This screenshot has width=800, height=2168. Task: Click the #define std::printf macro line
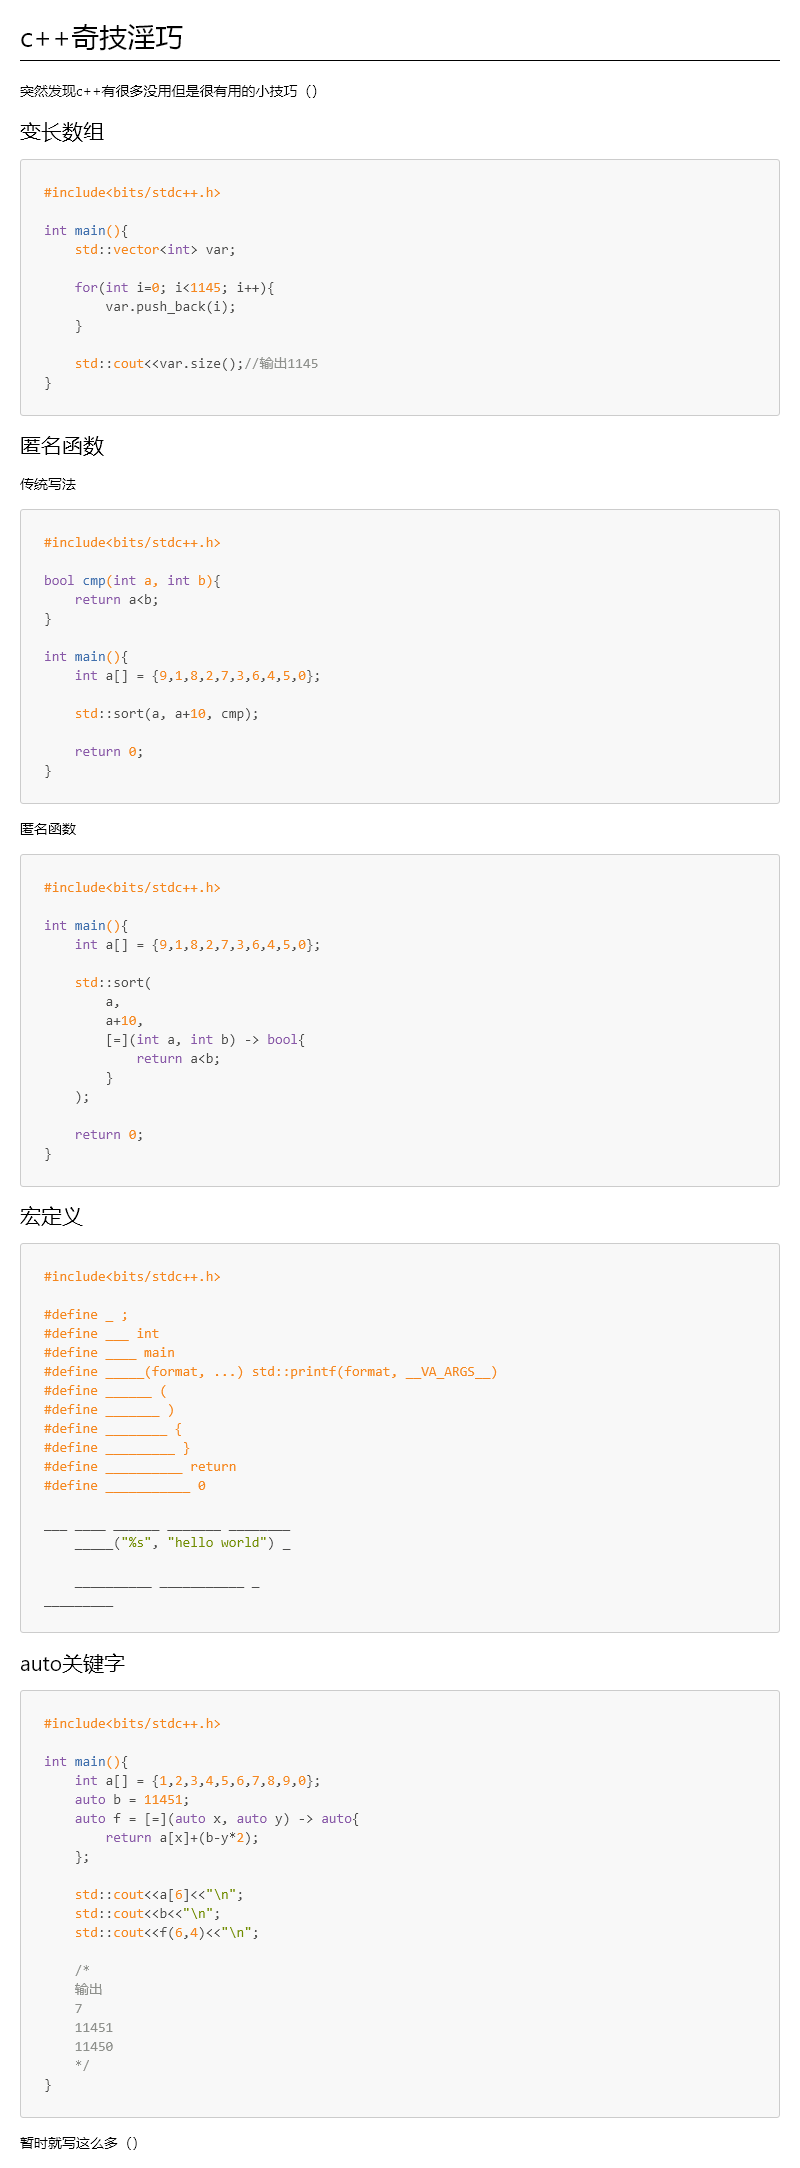click(271, 1372)
